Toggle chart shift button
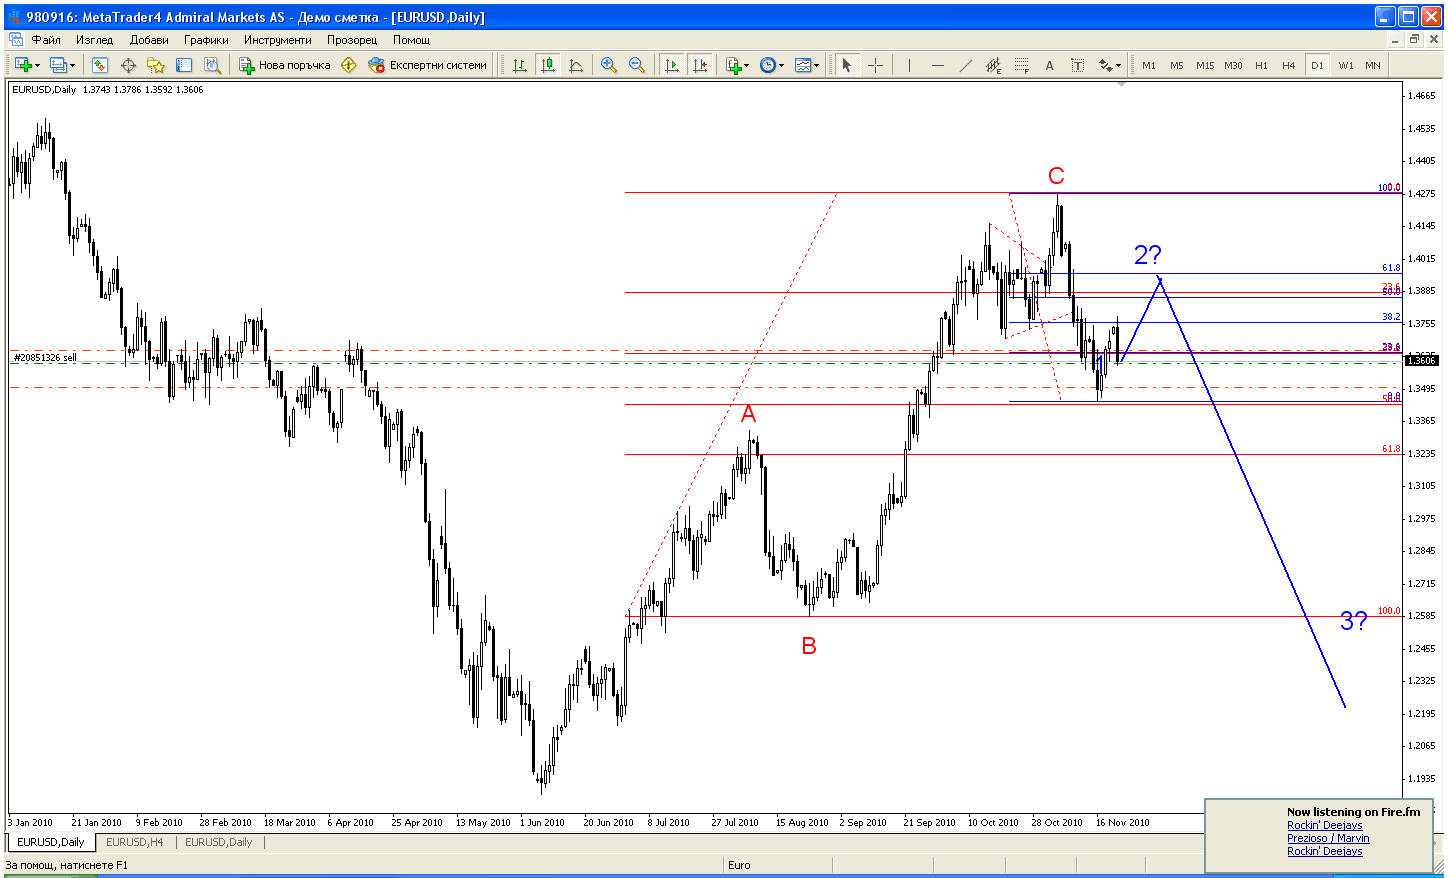The height and width of the screenshot is (878, 1448). [x=700, y=65]
